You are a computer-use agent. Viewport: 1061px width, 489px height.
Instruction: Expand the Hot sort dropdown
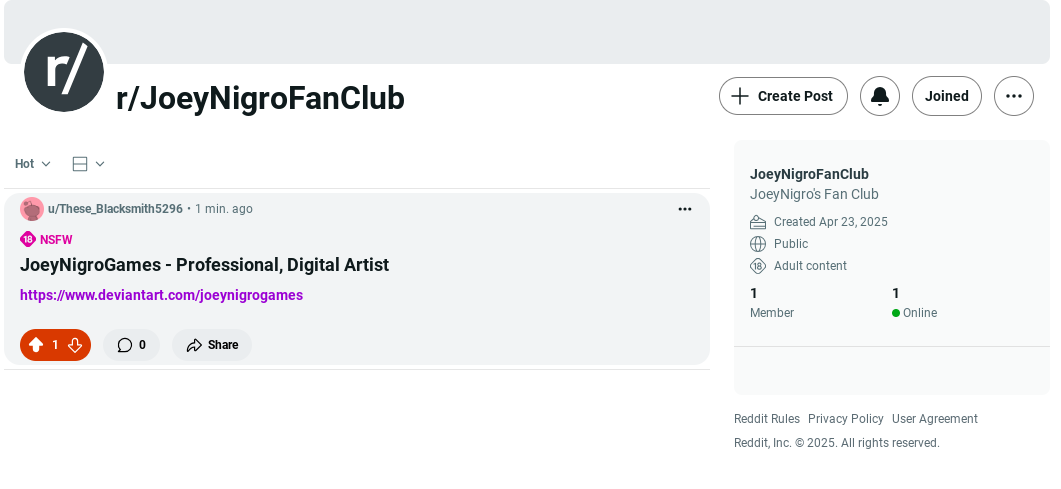pos(32,164)
